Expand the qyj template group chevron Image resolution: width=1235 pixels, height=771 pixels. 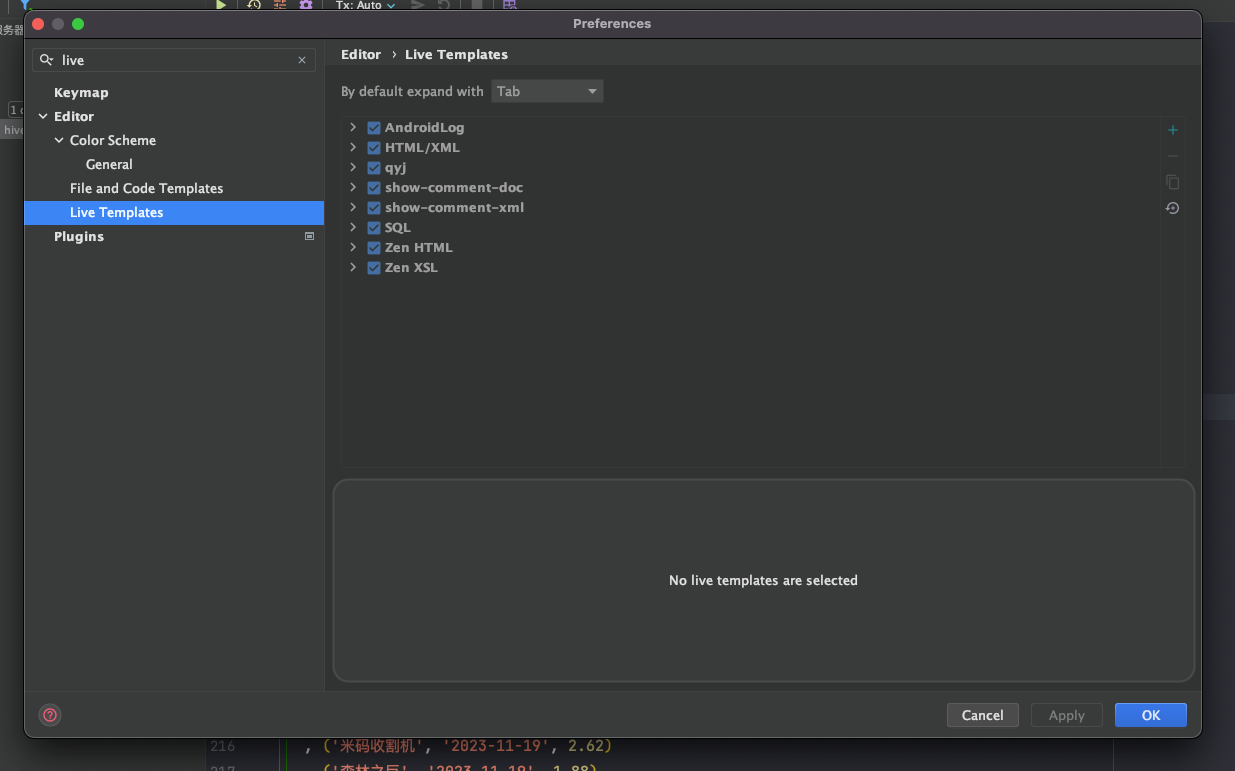coord(353,168)
